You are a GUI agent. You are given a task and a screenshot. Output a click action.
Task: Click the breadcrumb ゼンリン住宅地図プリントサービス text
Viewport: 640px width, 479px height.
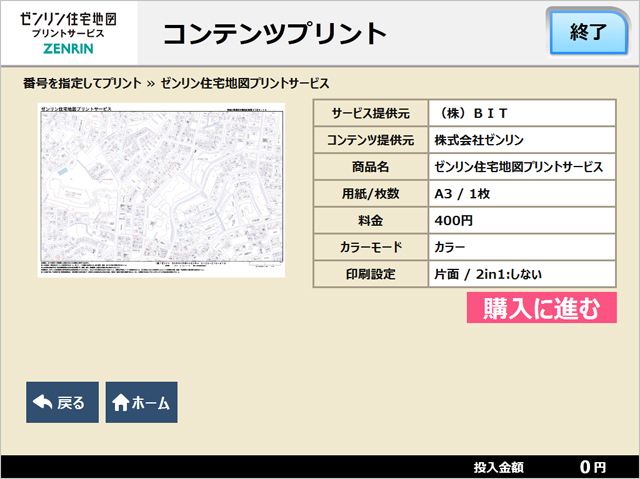click(245, 83)
